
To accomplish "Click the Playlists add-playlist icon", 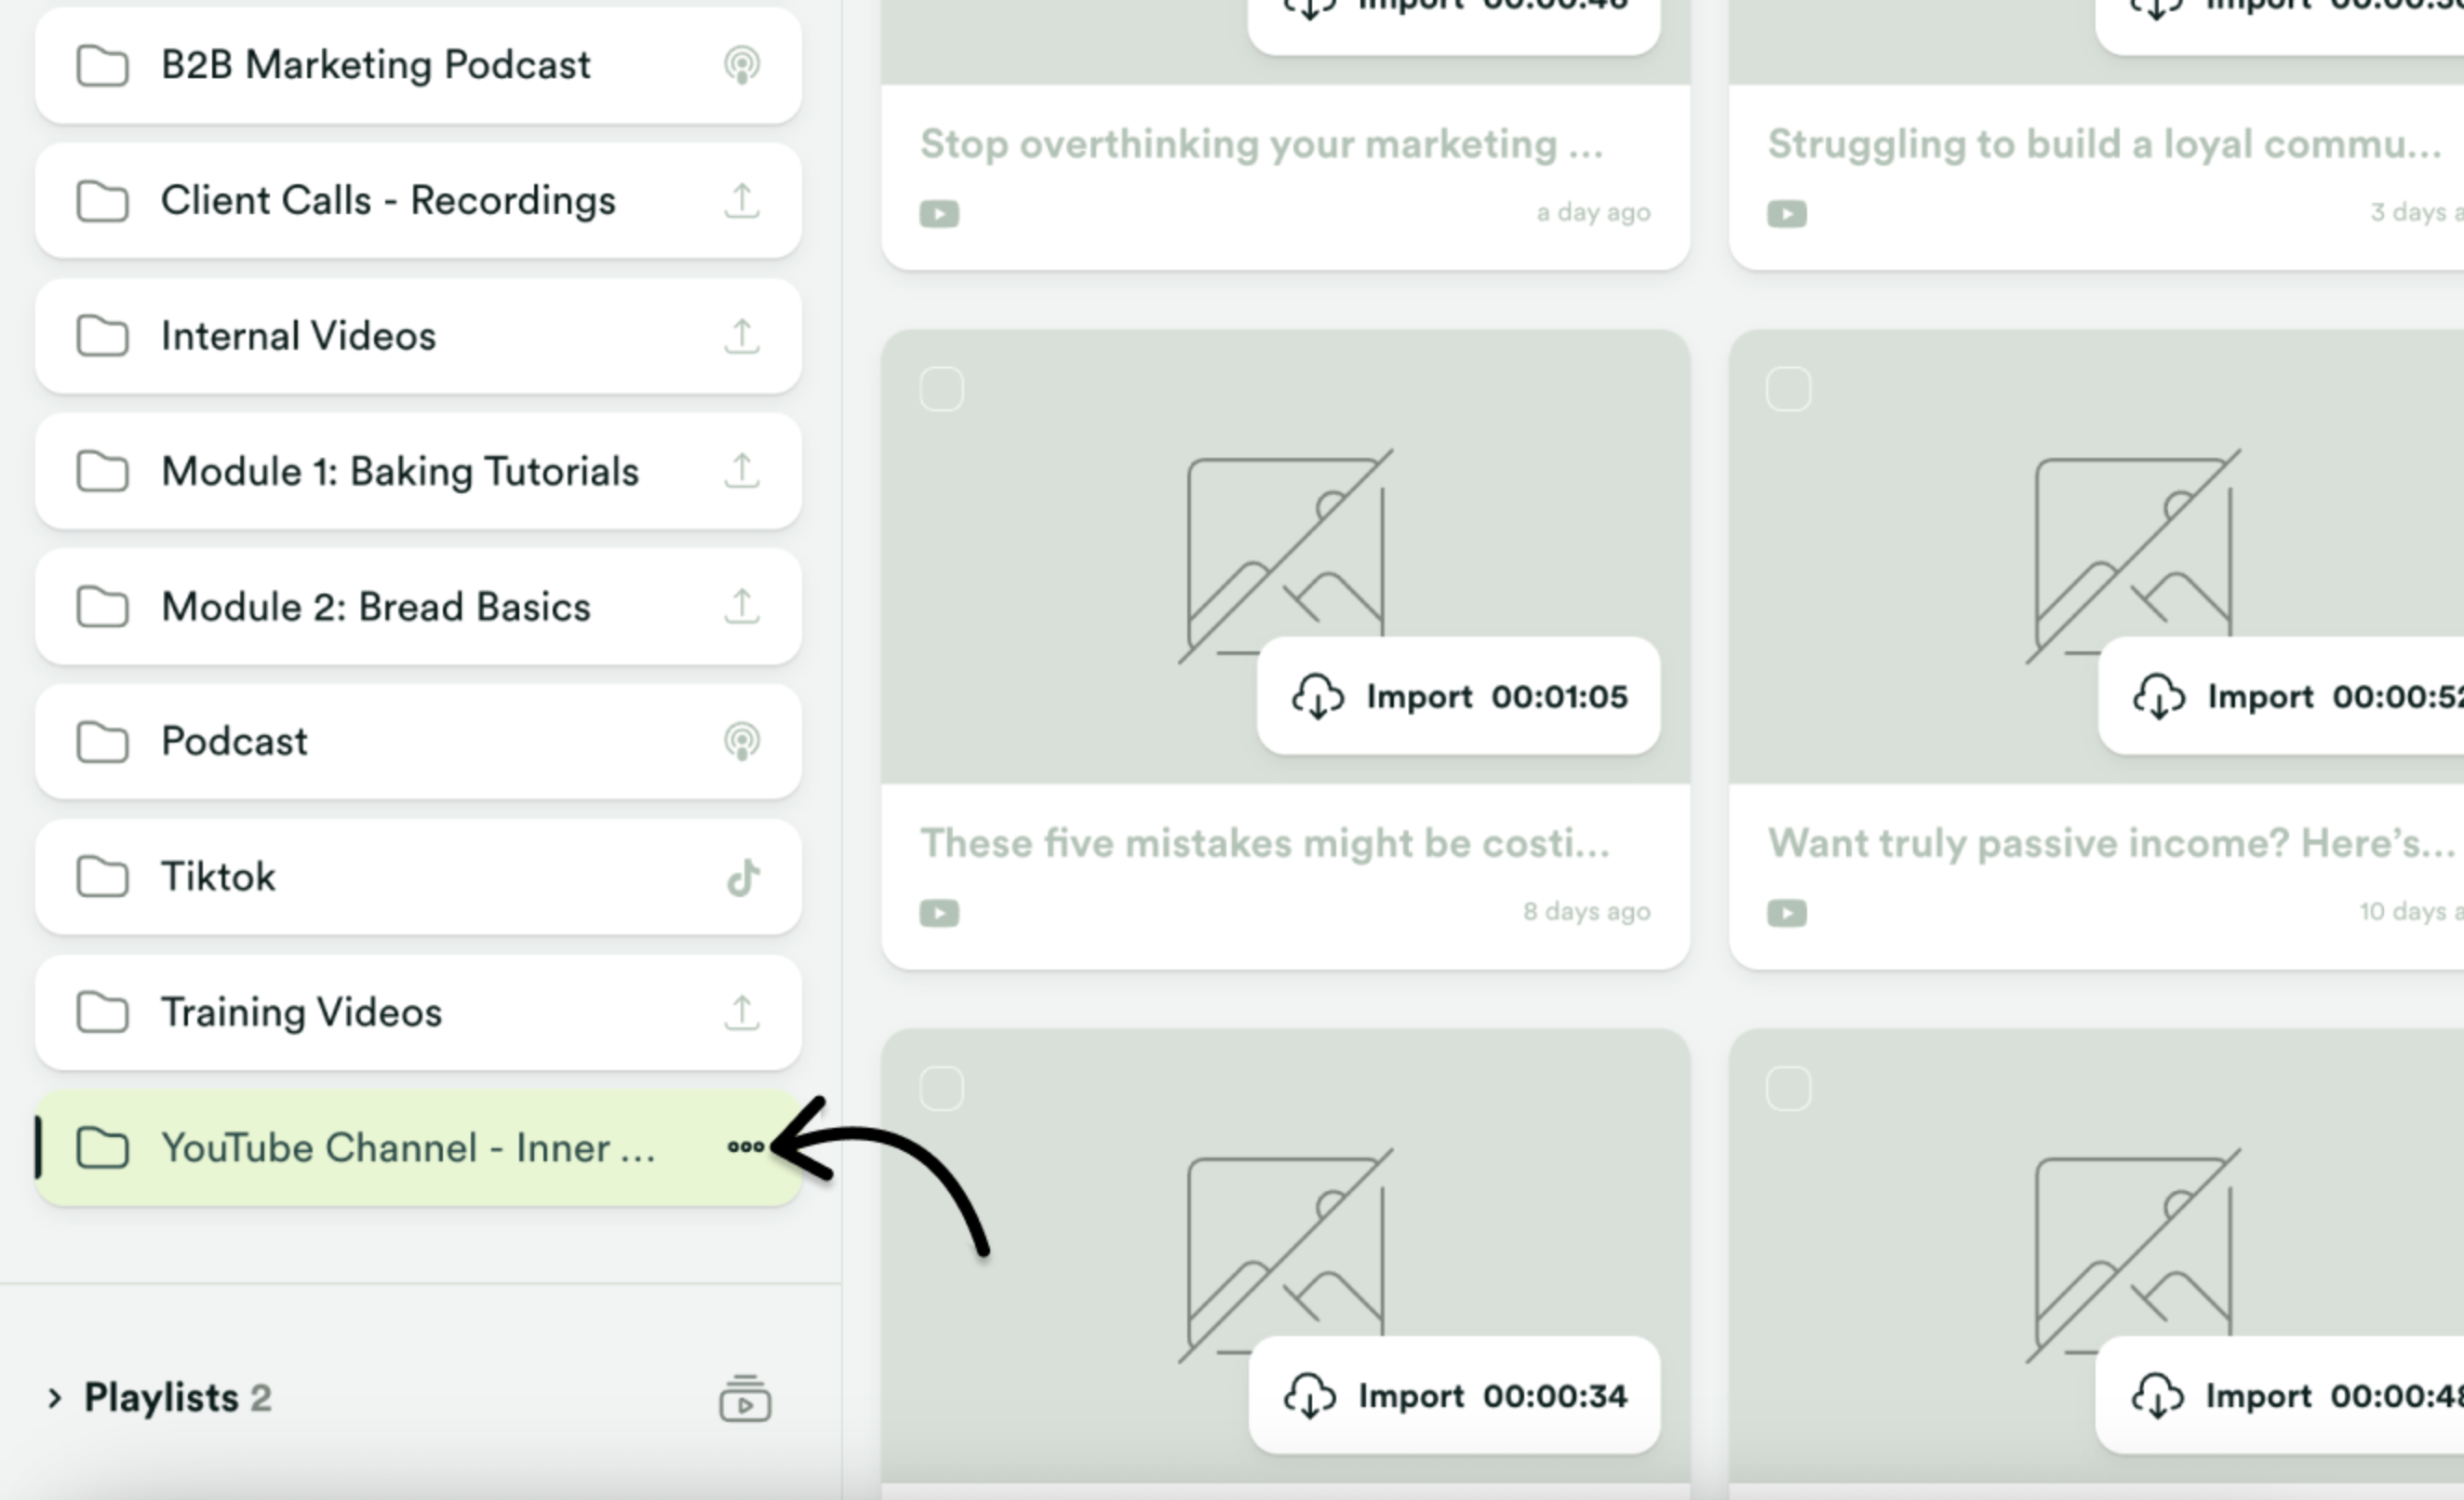I will pos(745,1398).
